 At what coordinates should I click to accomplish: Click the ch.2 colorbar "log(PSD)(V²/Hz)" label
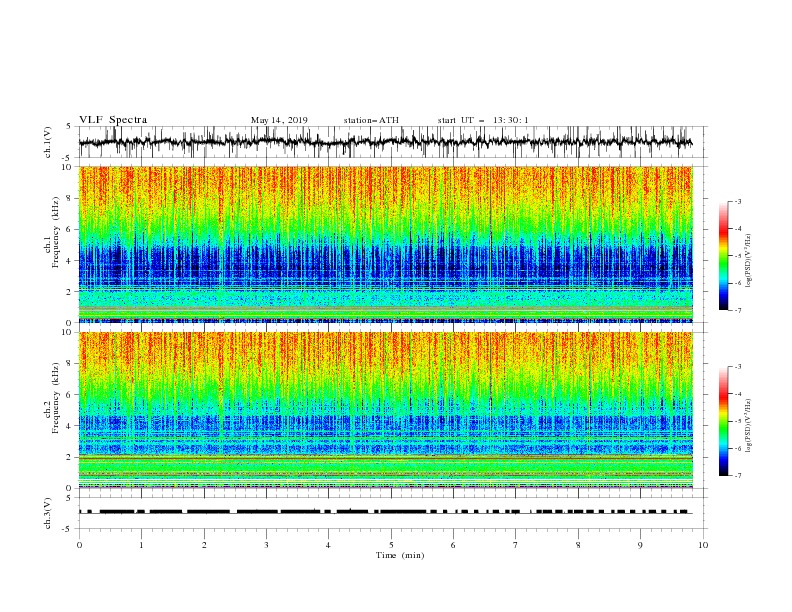click(x=749, y=426)
